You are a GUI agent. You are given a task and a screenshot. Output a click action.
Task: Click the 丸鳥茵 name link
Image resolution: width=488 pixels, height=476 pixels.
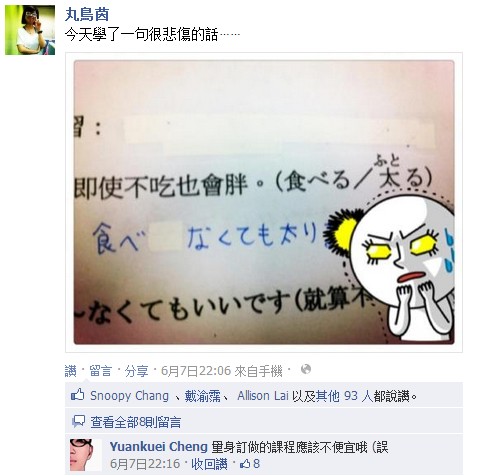87,14
